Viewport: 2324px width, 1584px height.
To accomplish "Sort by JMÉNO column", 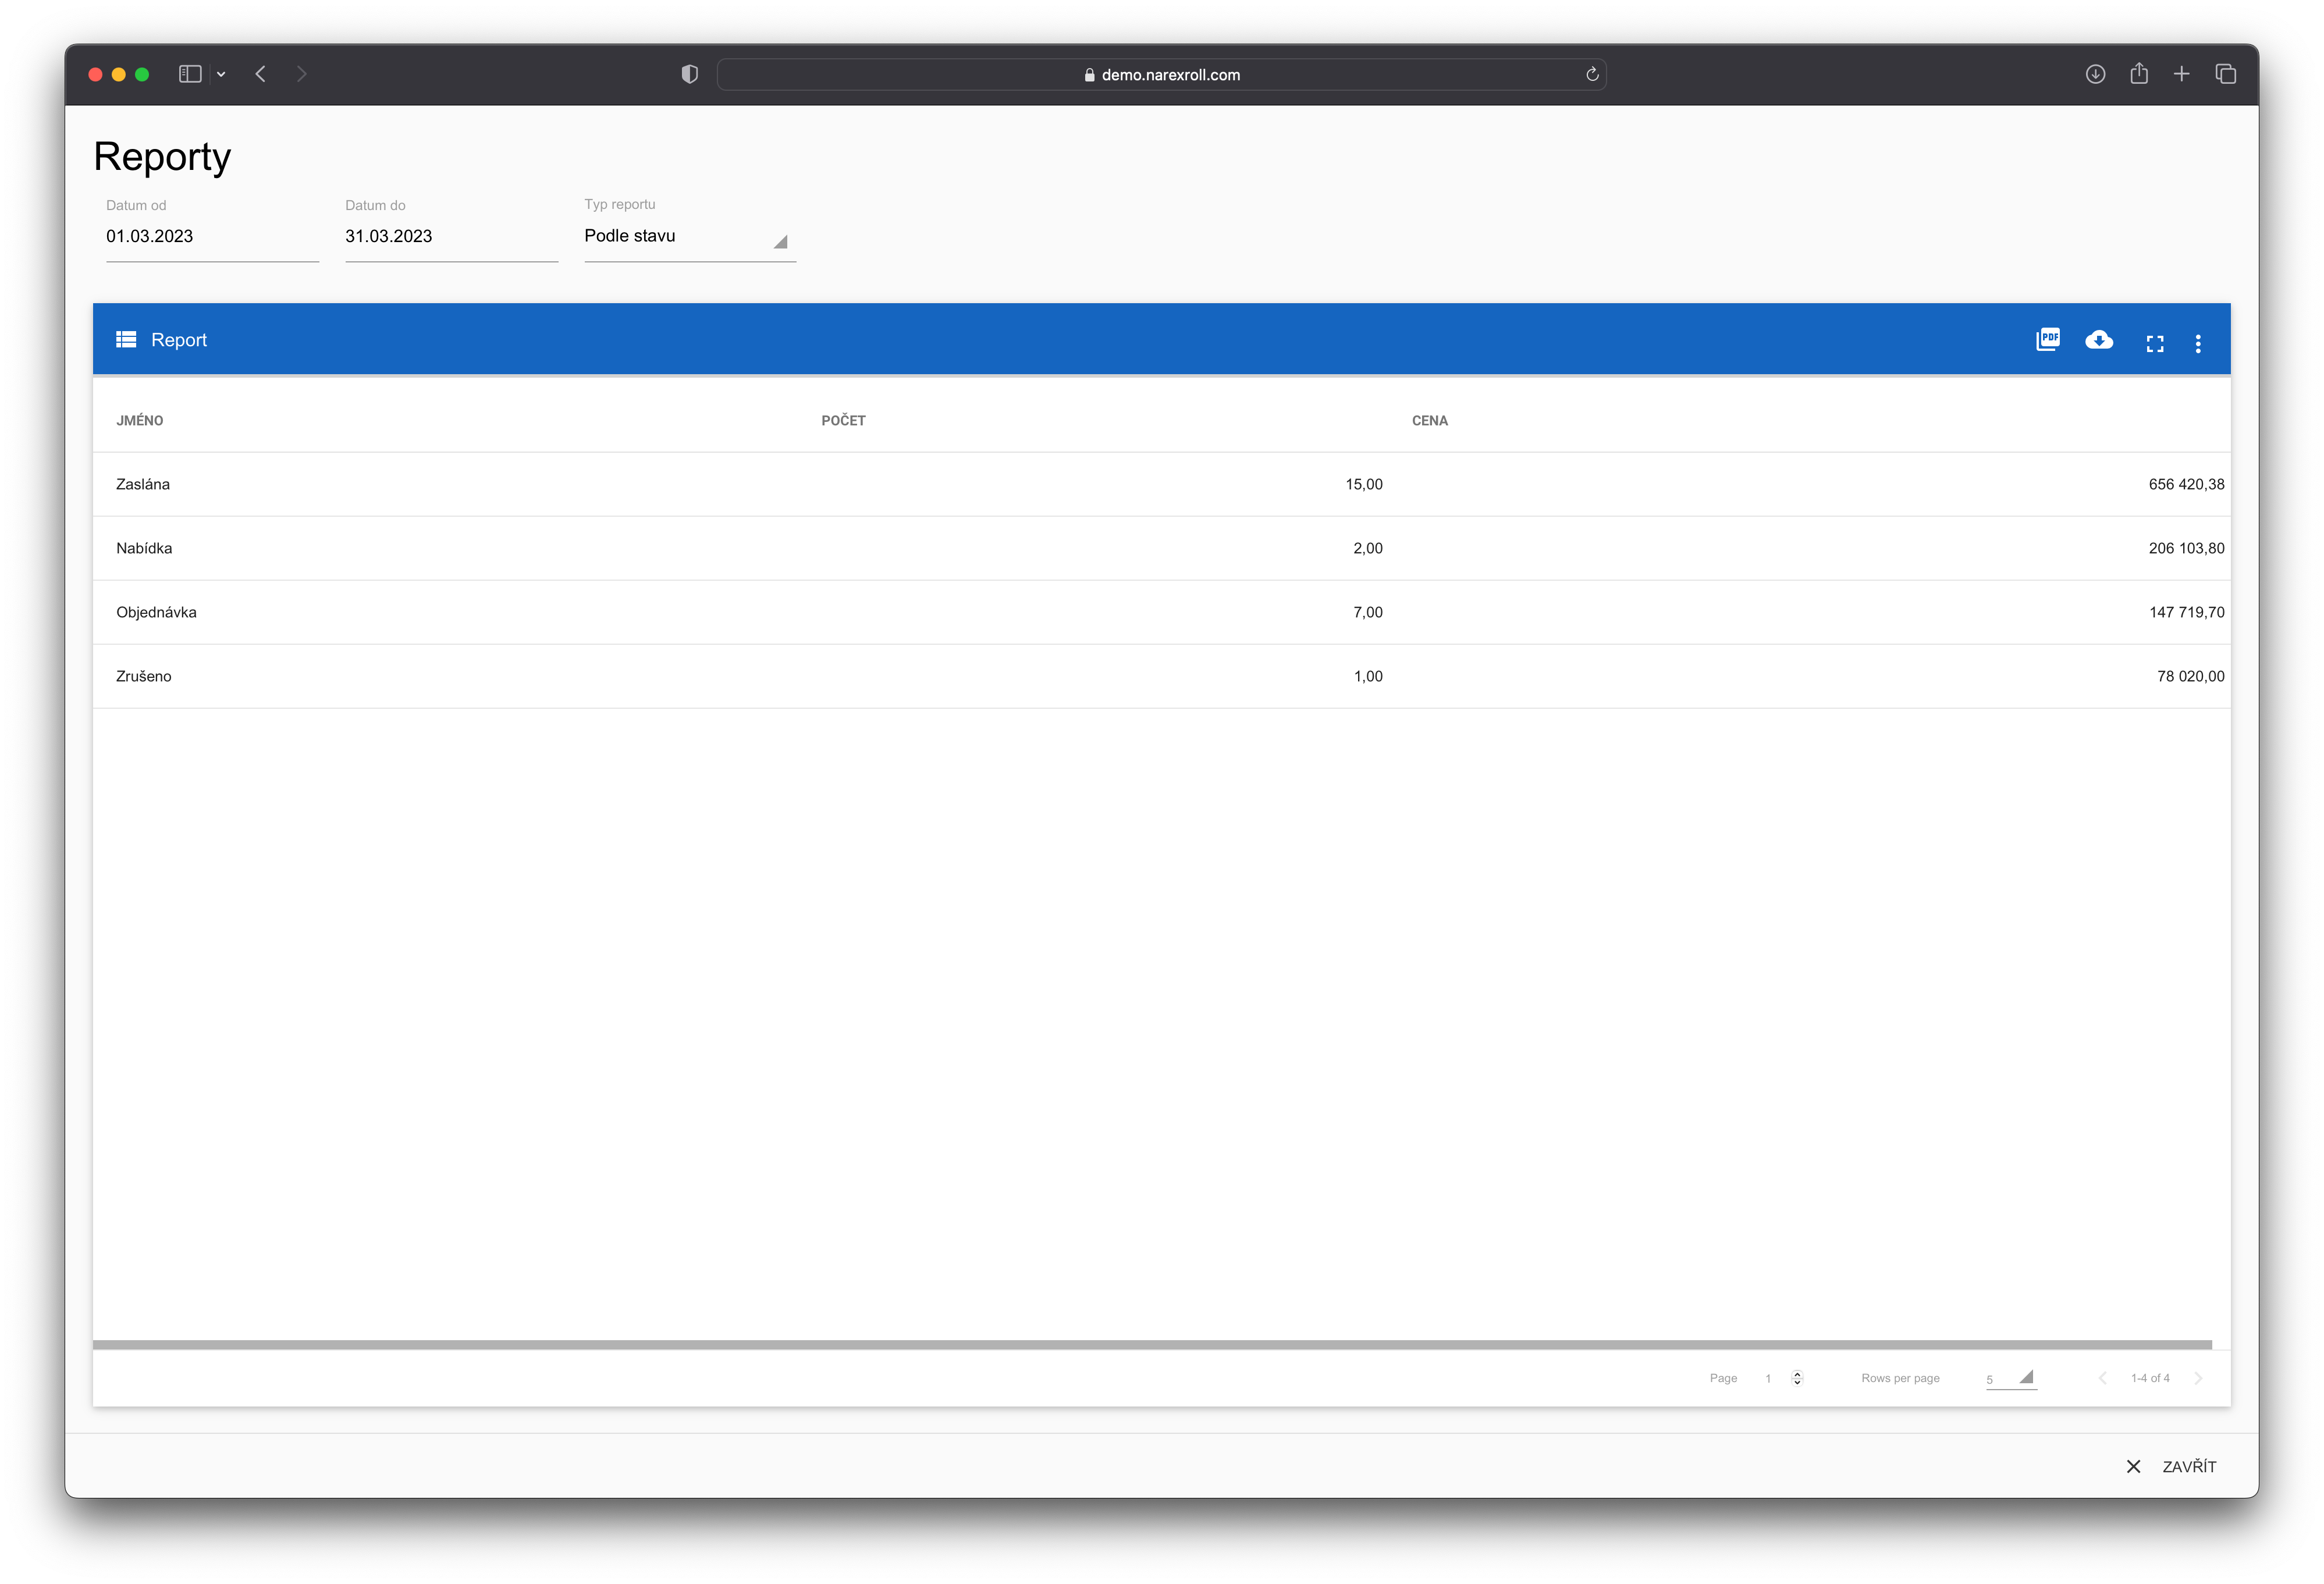I will [140, 421].
